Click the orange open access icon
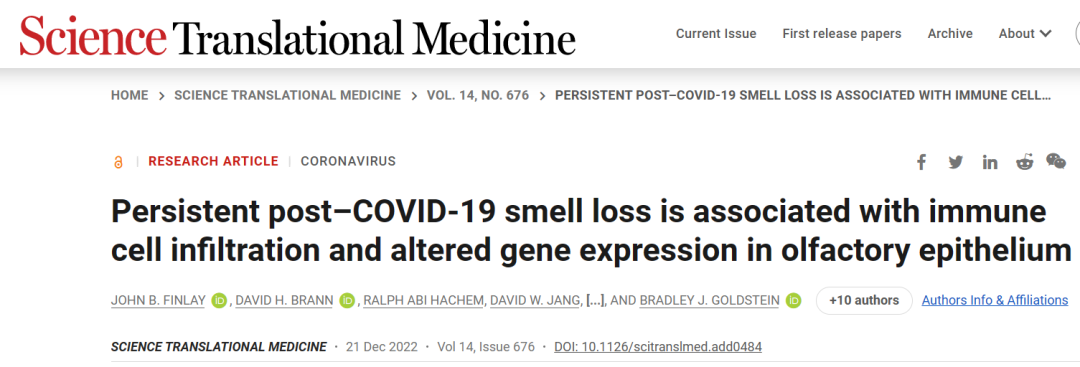The width and height of the screenshot is (1080, 367). pyautogui.click(x=118, y=162)
